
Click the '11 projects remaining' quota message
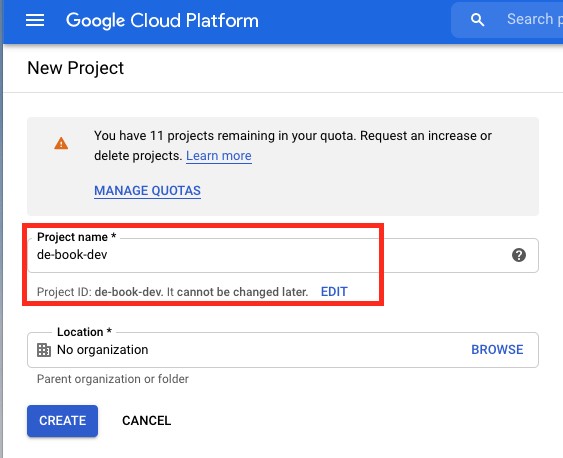293,146
